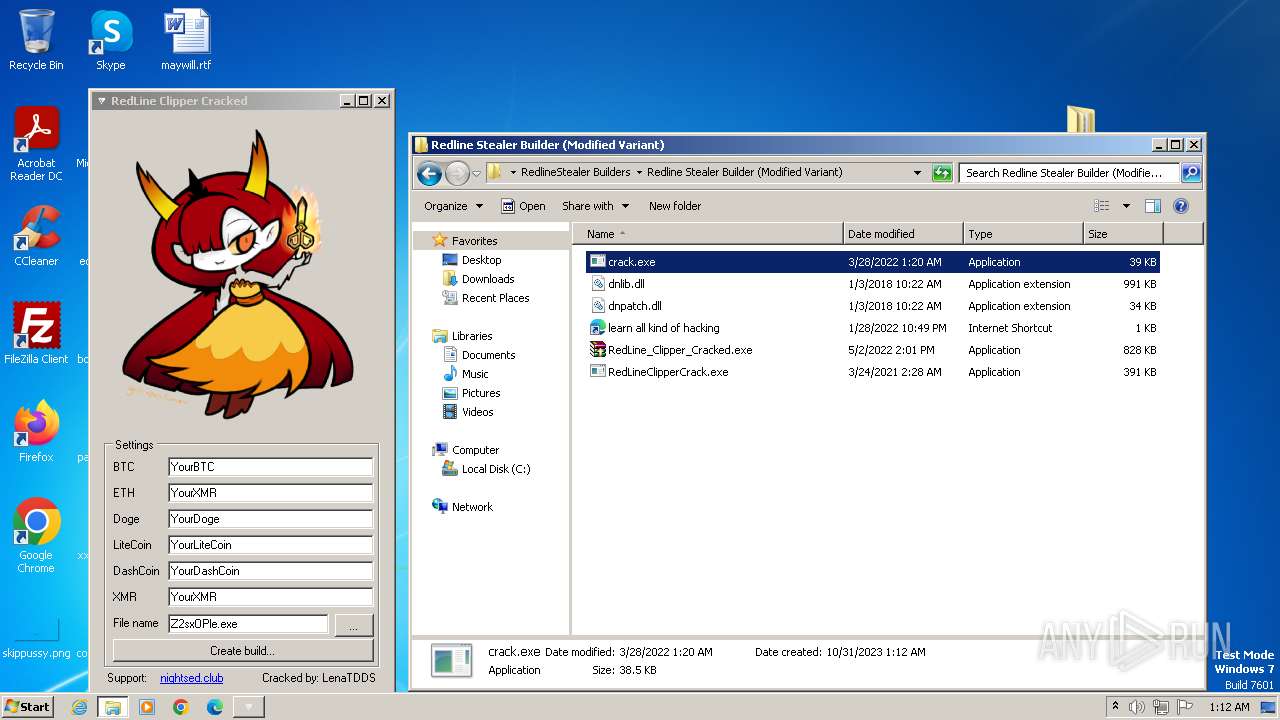Click New folder in the toolbar
This screenshot has width=1280, height=720.
(675, 206)
